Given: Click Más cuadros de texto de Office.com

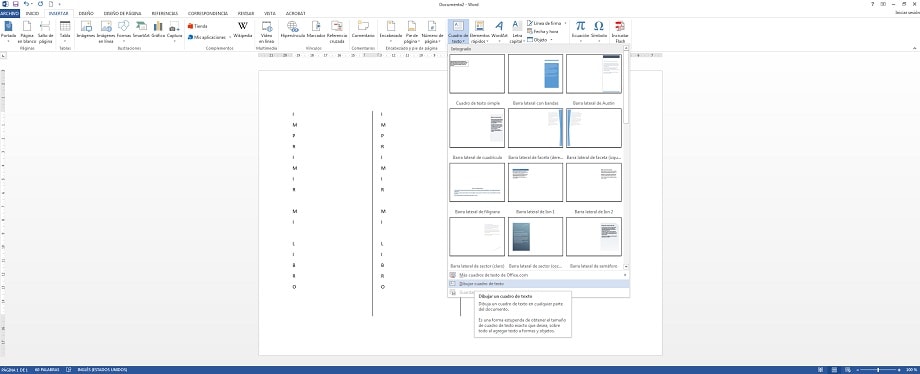Looking at the screenshot, I should pos(538,275).
